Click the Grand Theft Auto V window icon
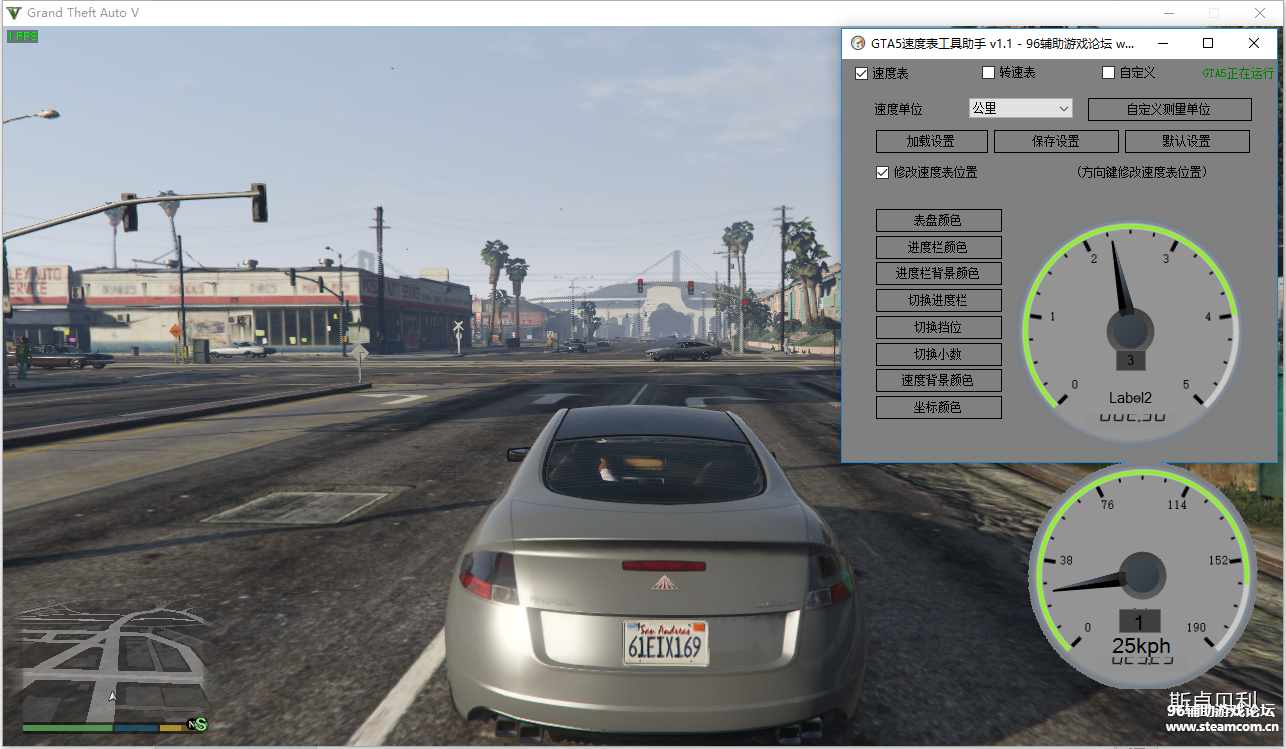 (14, 13)
